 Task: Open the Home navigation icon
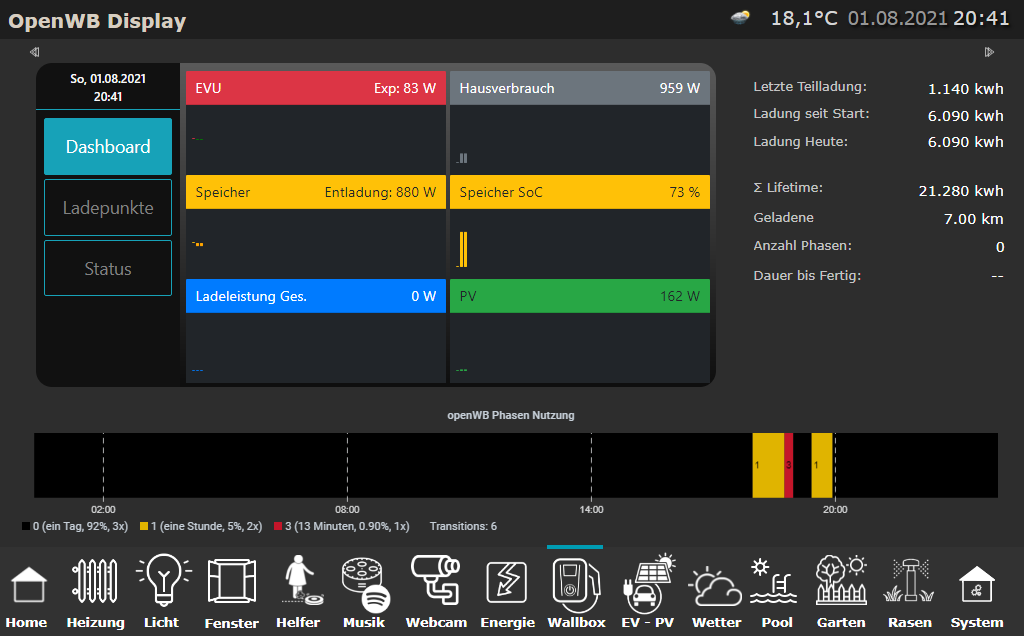(x=27, y=585)
